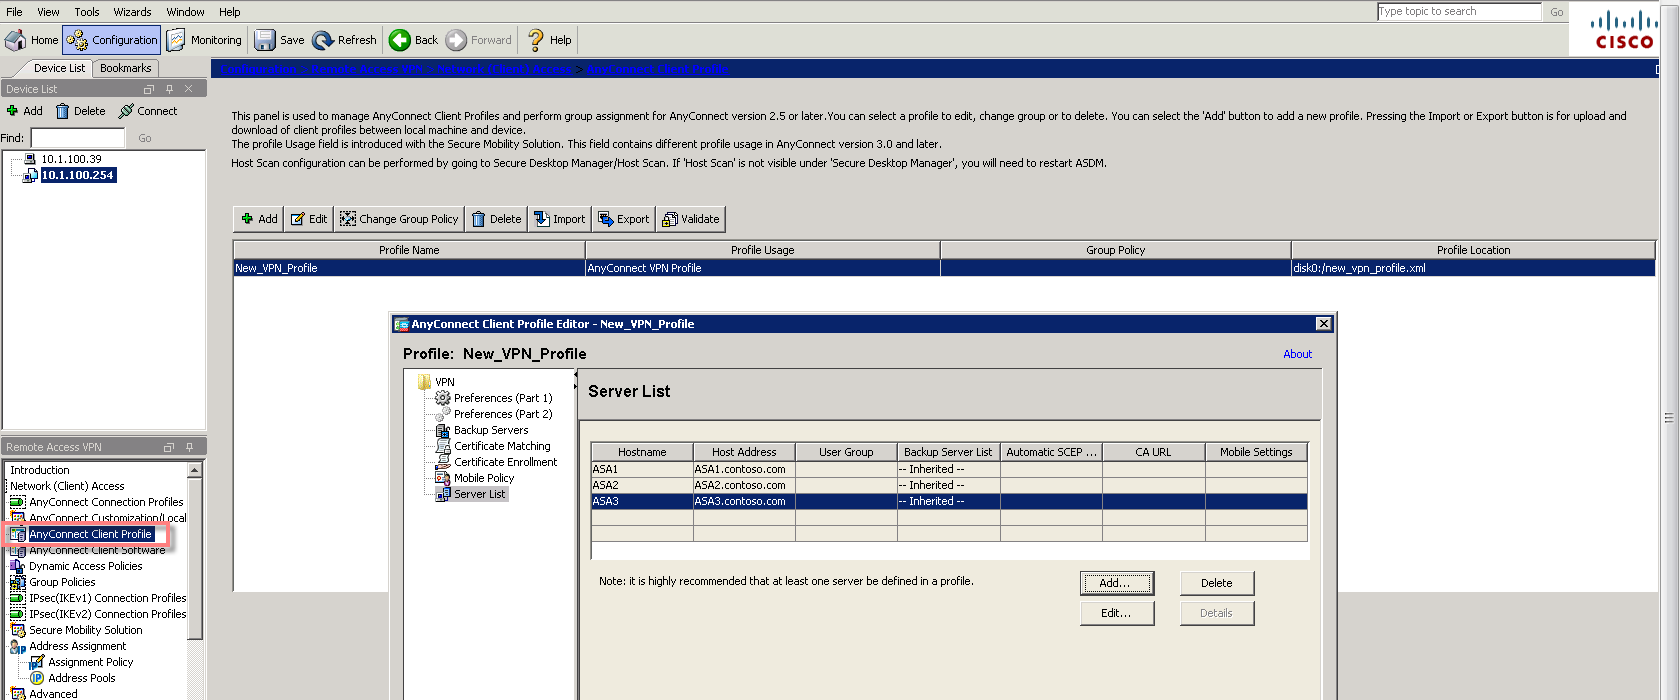Open Help from the main toolbar
Image resolution: width=1680 pixels, height=700 pixels.
click(x=549, y=40)
